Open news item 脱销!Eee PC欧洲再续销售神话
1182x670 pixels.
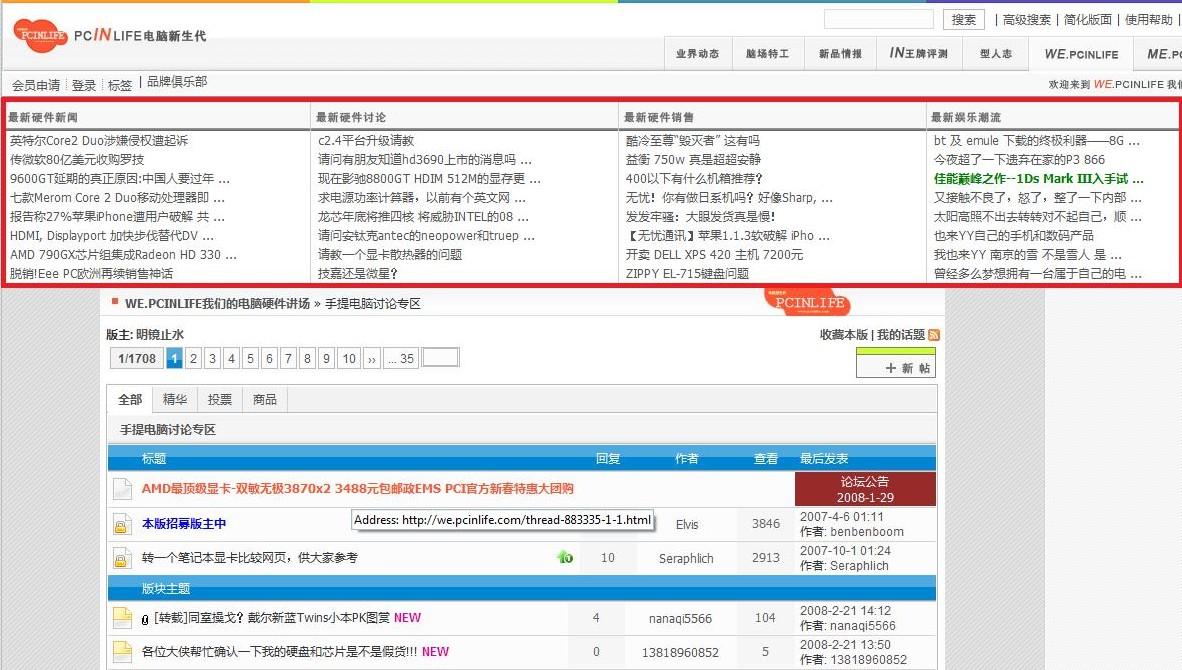click(x=91, y=274)
